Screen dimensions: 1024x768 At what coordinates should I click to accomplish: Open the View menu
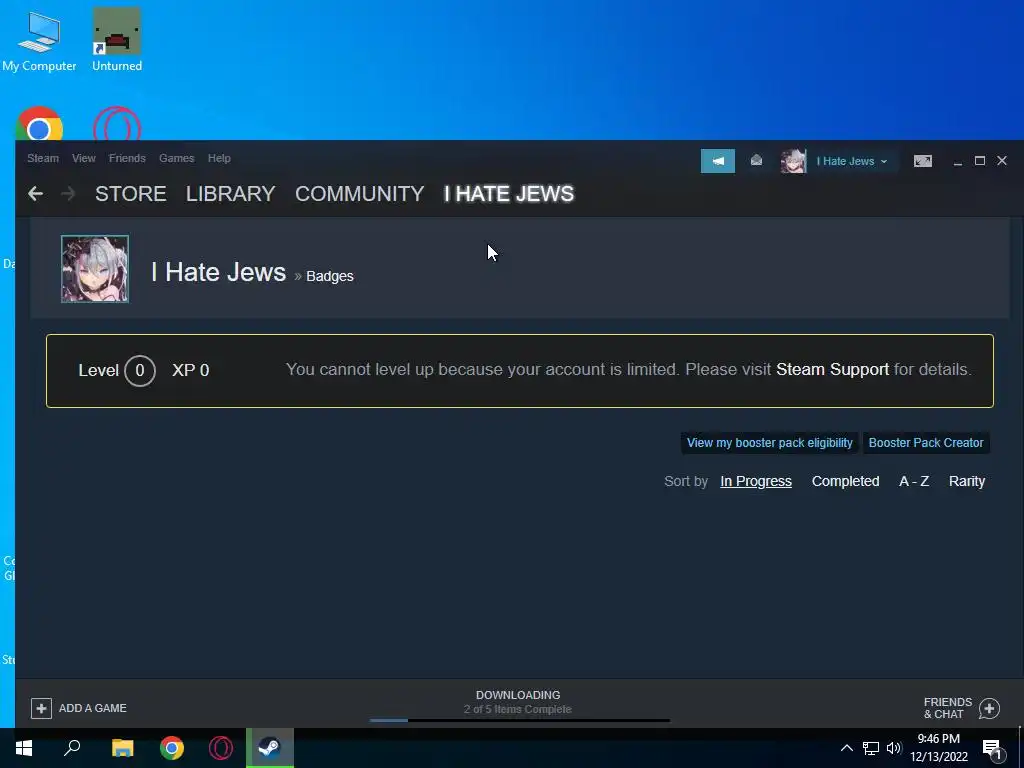84,158
